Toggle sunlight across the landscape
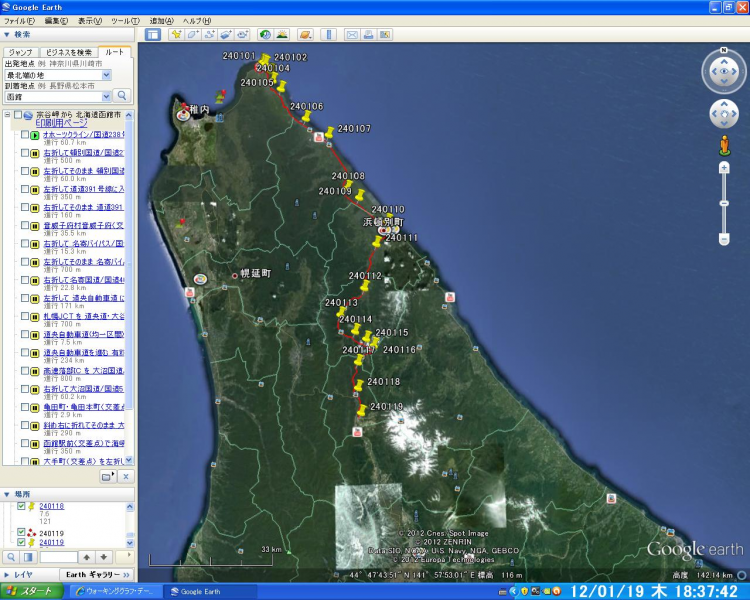Screen dimensions: 750x600 pos(282,34)
